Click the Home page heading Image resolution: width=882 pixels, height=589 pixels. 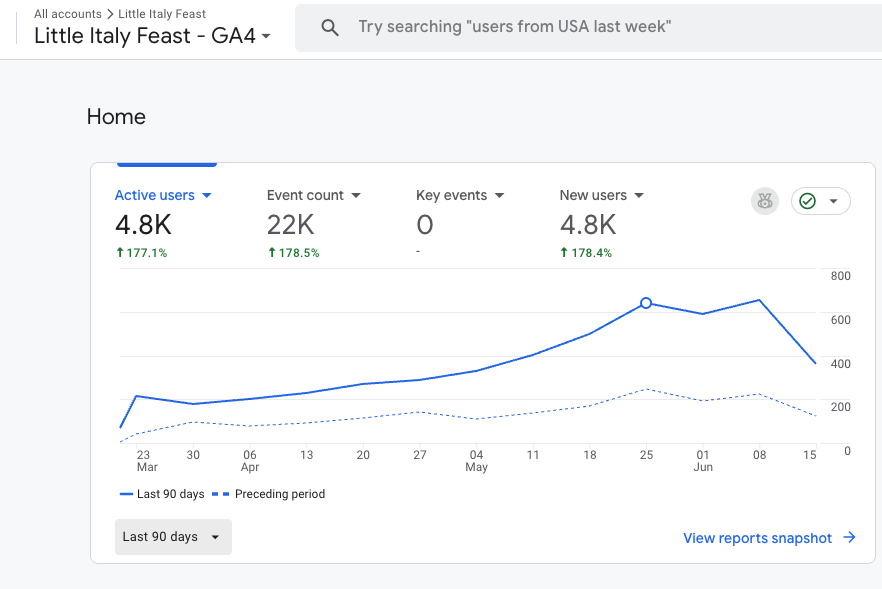click(x=116, y=117)
